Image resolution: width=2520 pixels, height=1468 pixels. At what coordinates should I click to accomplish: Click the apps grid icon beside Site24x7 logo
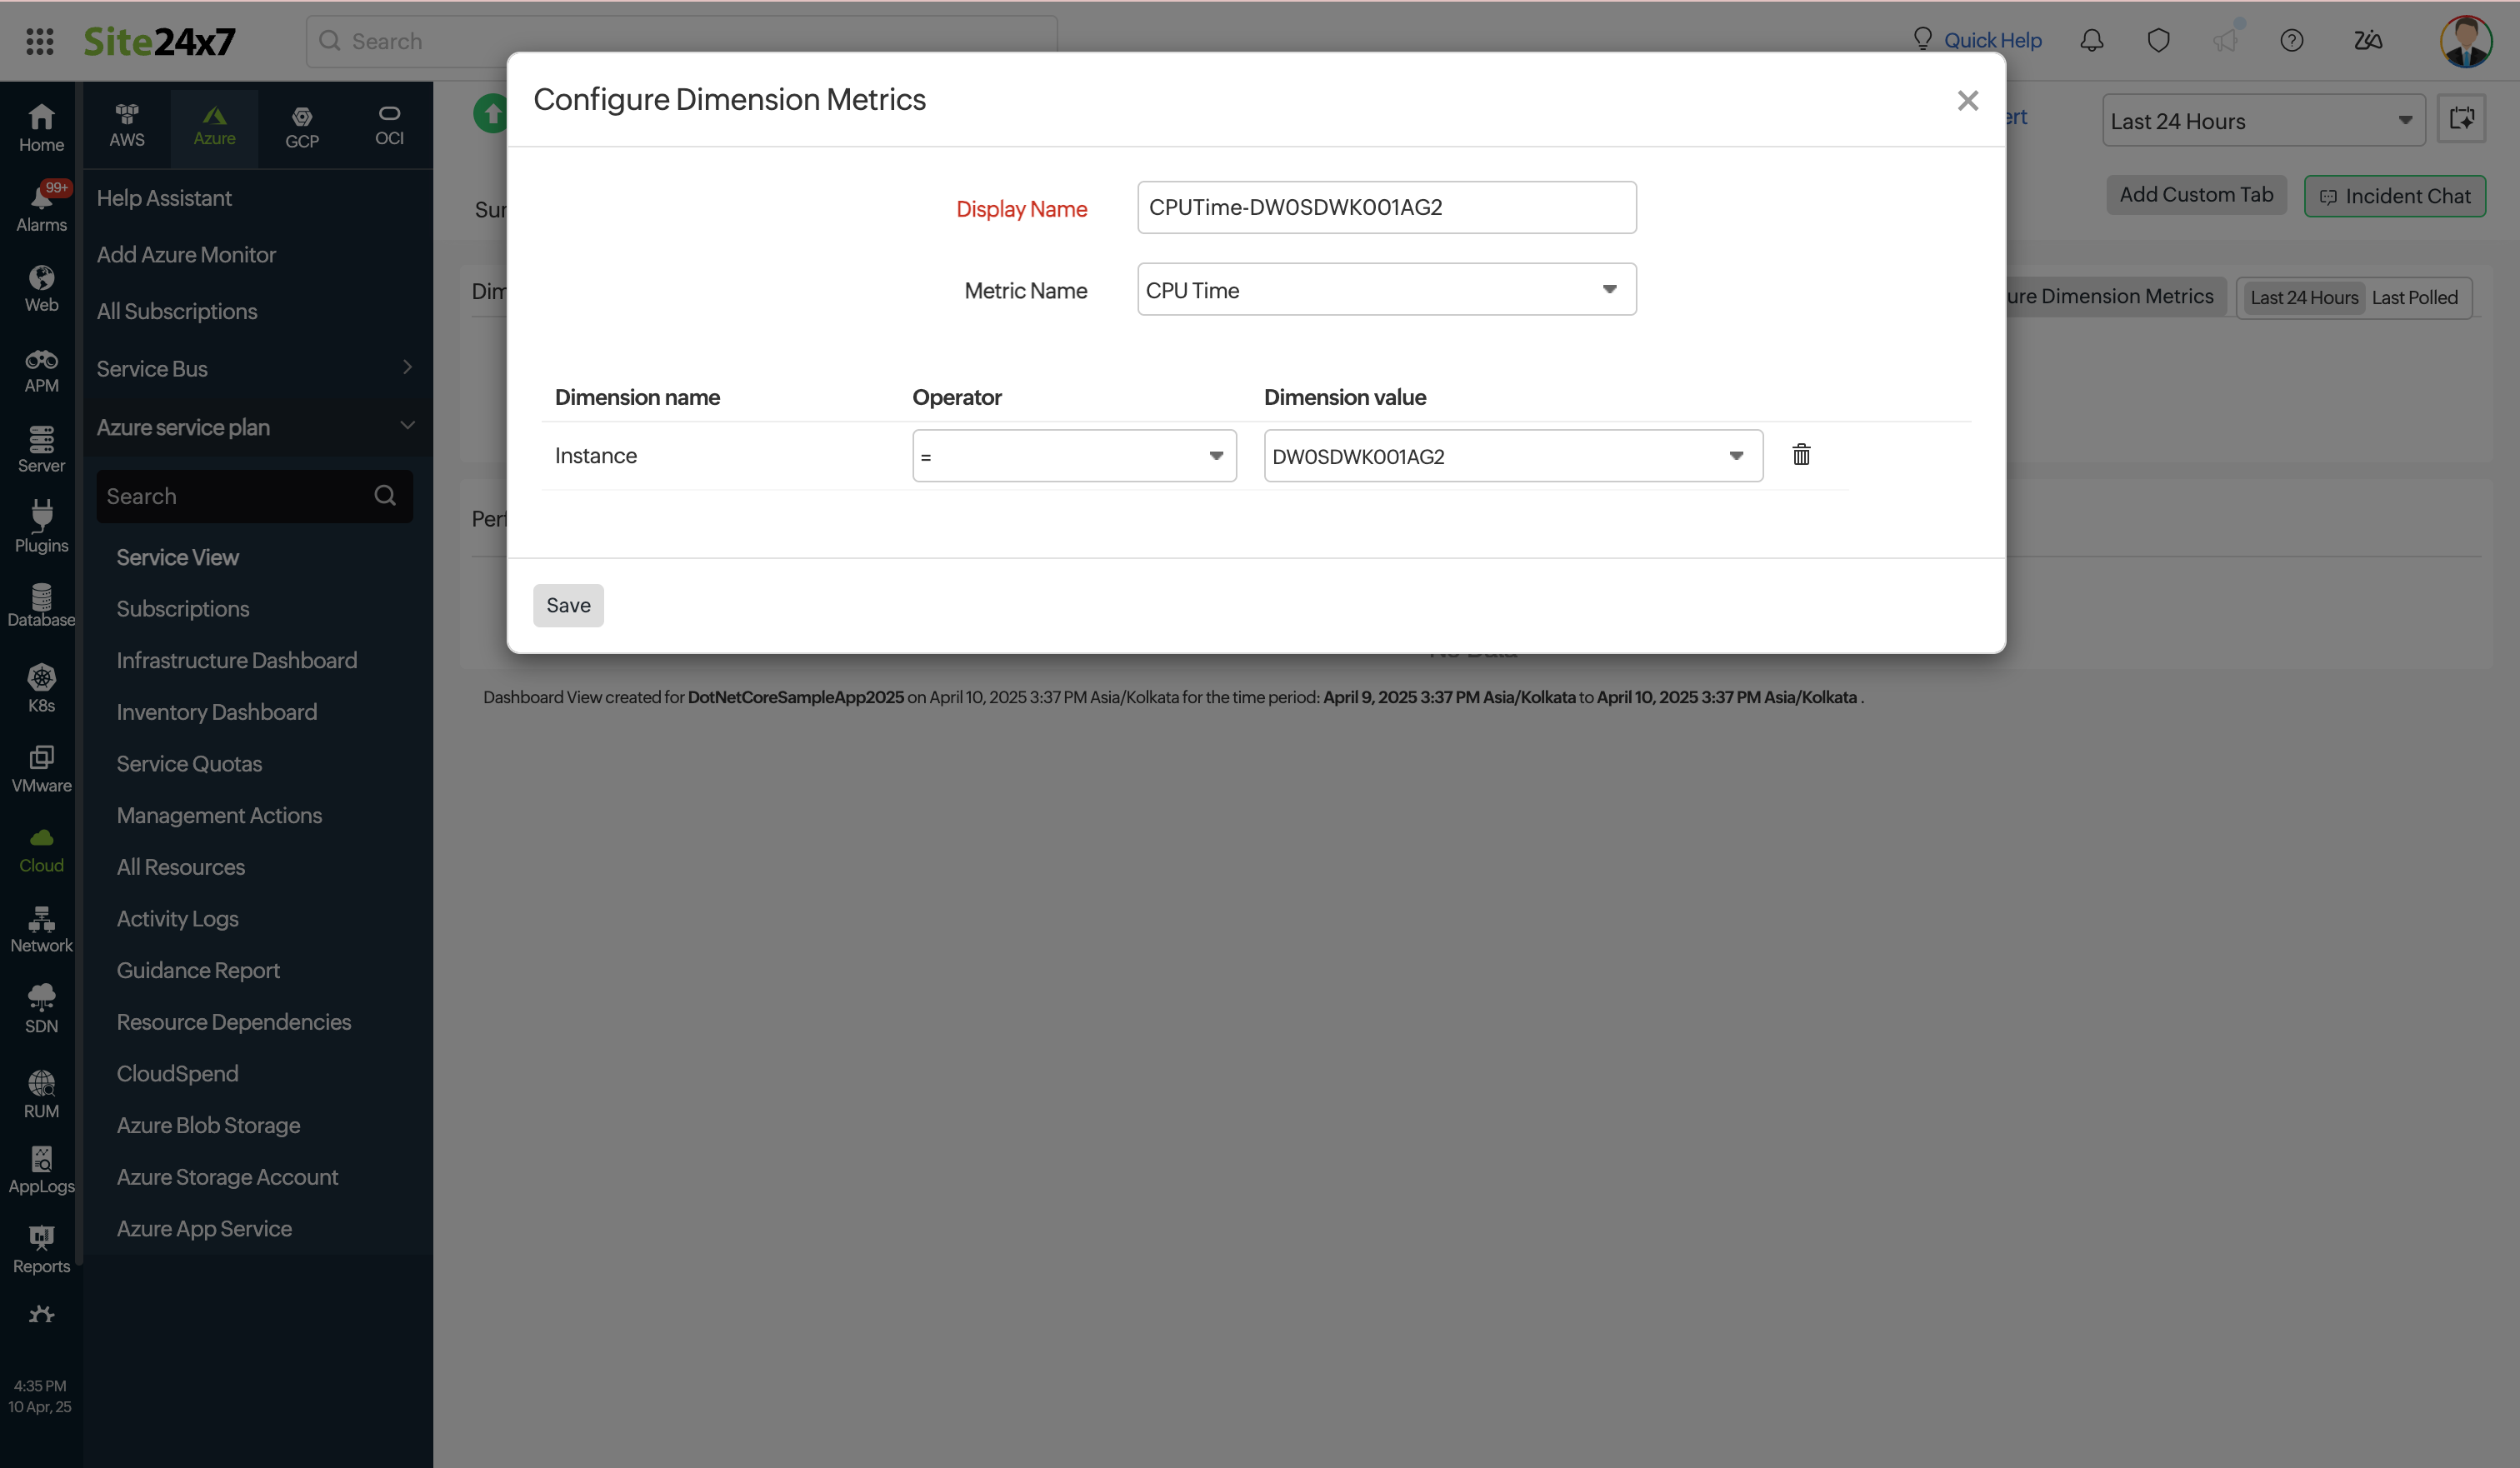(40, 41)
